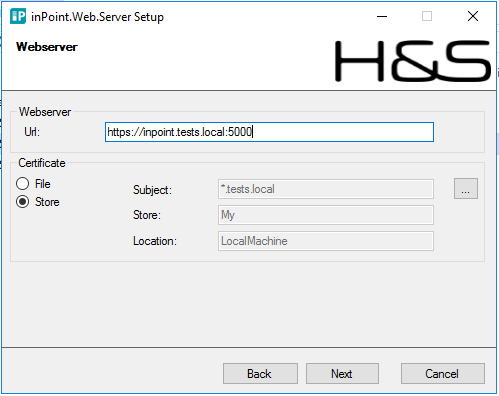The width and height of the screenshot is (499, 396).
Task: Open certificate browse dialog with ellipsis button
Action: [466, 189]
